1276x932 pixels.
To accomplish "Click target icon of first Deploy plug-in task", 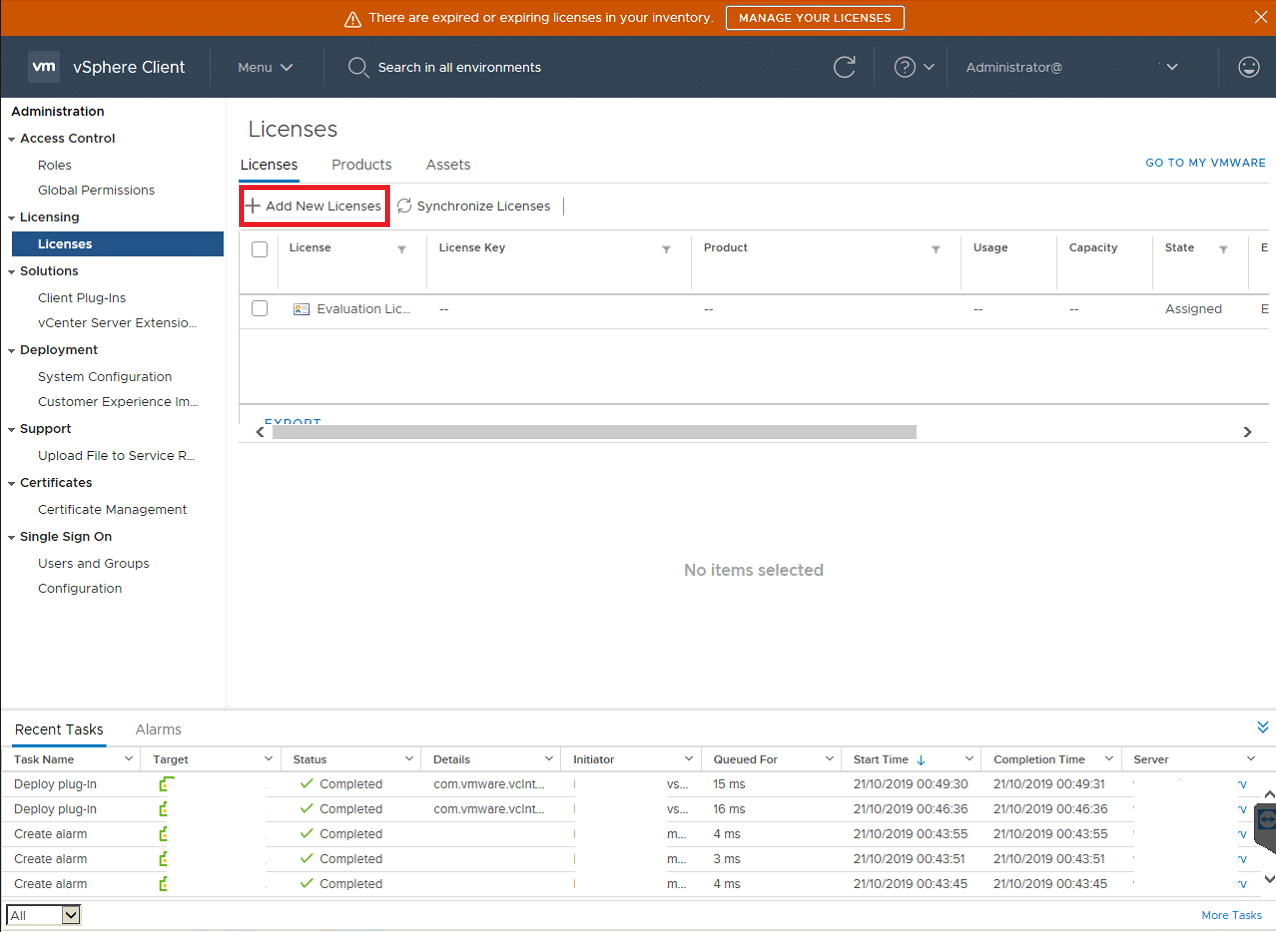I will coord(166,784).
